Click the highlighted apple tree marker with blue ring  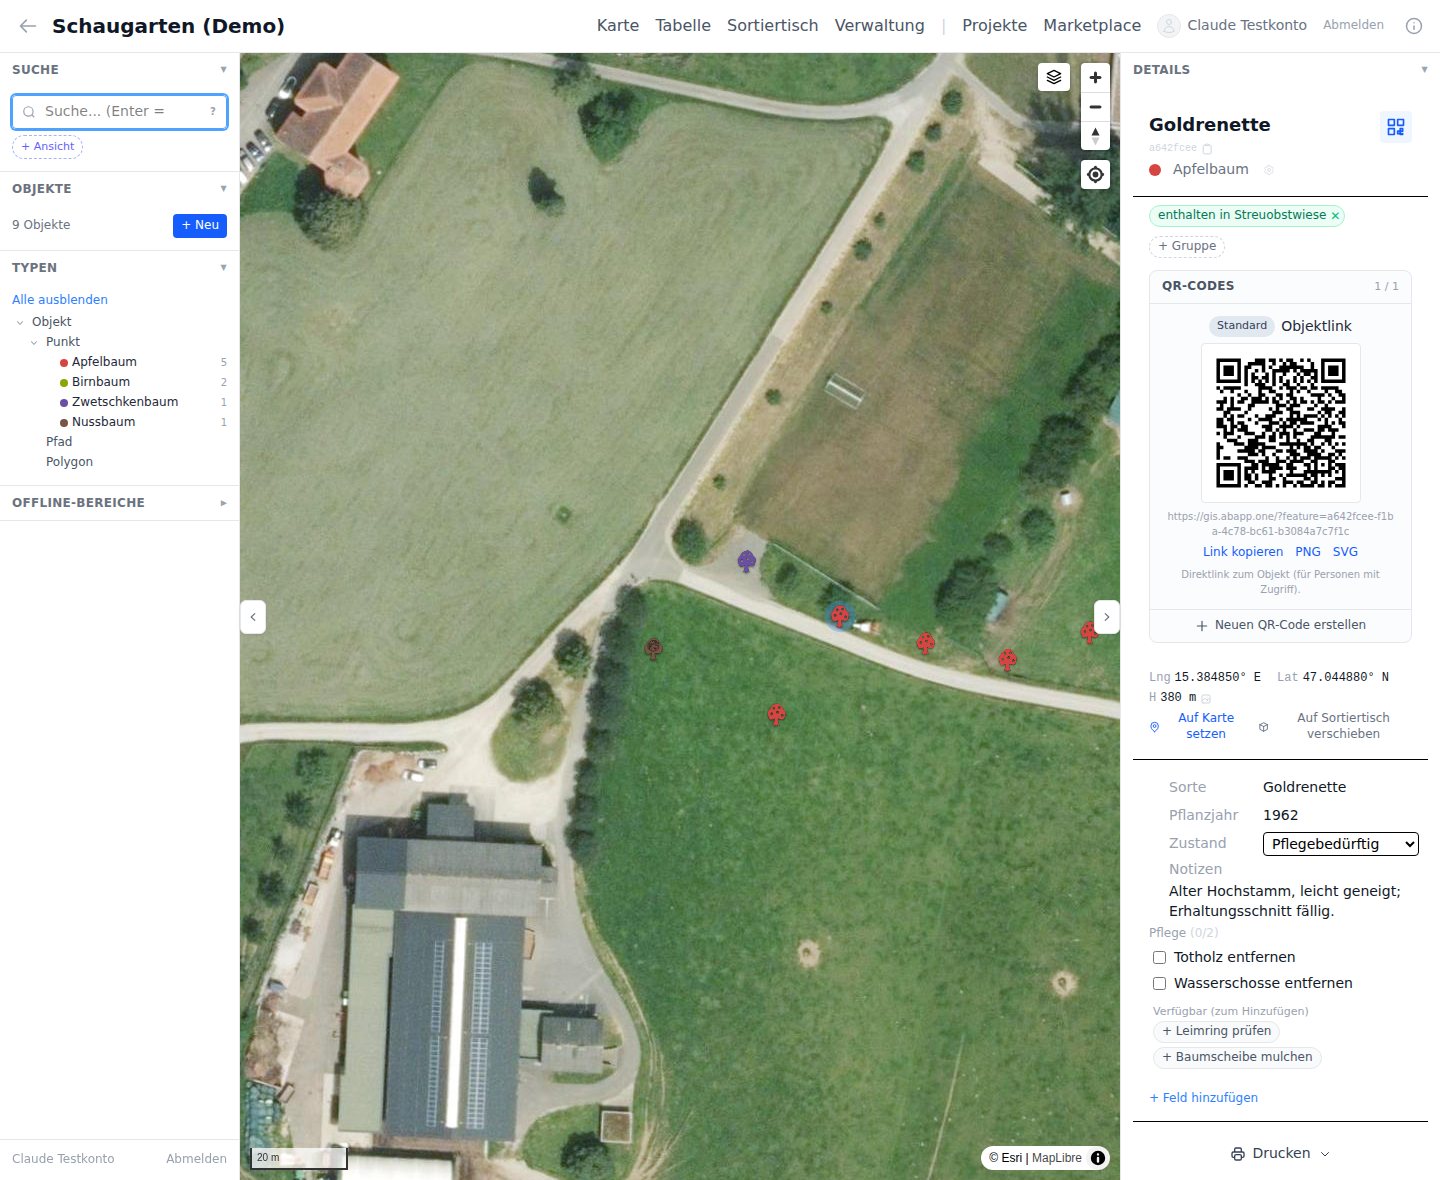[840, 616]
